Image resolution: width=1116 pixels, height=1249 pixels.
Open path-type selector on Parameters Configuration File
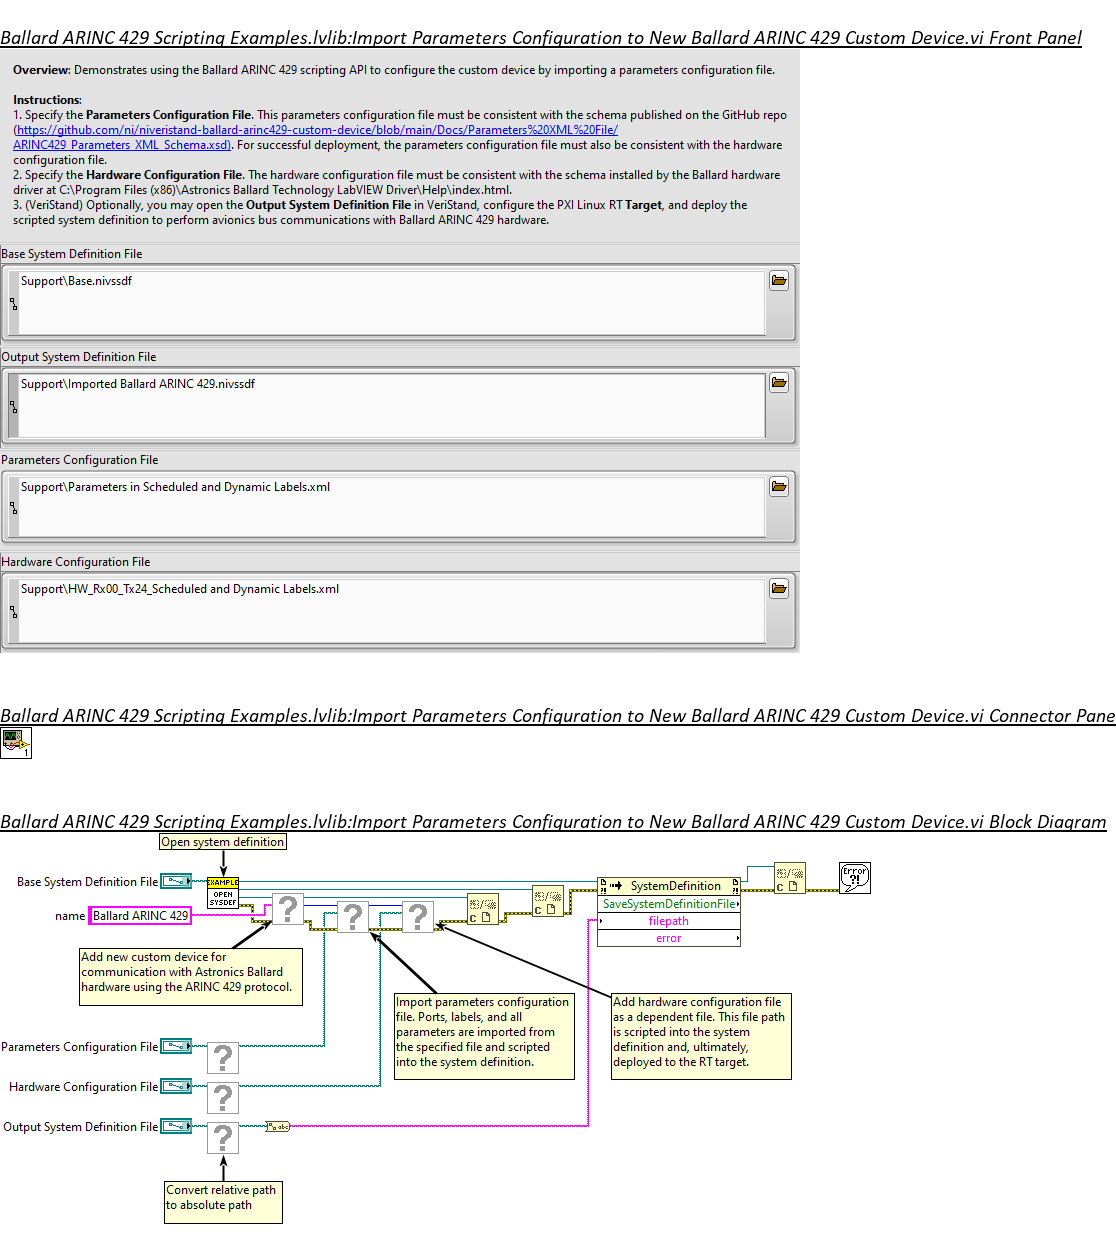pos(13,508)
